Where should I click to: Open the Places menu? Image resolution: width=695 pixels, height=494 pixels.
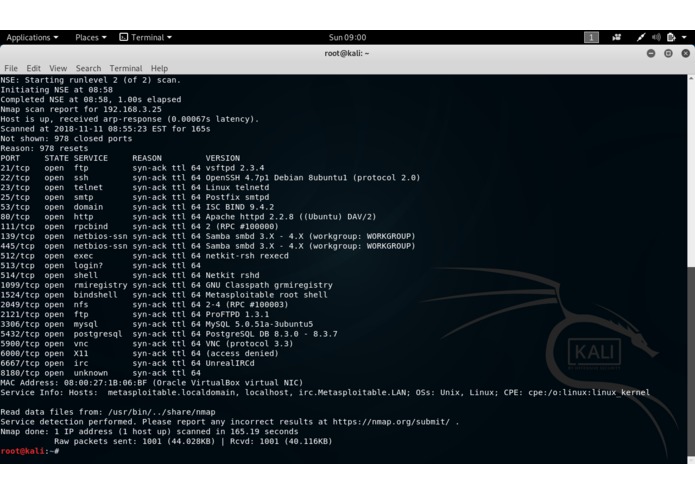tap(91, 38)
